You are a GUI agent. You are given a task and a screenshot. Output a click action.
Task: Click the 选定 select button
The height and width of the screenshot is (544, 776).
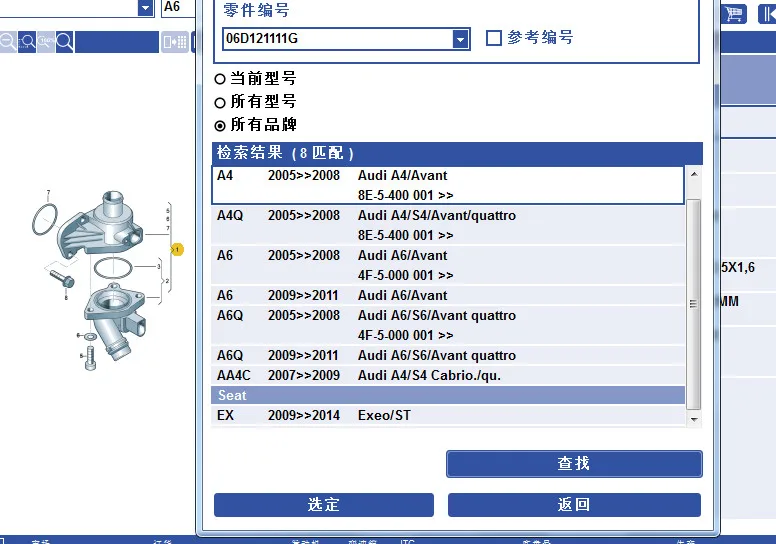324,505
